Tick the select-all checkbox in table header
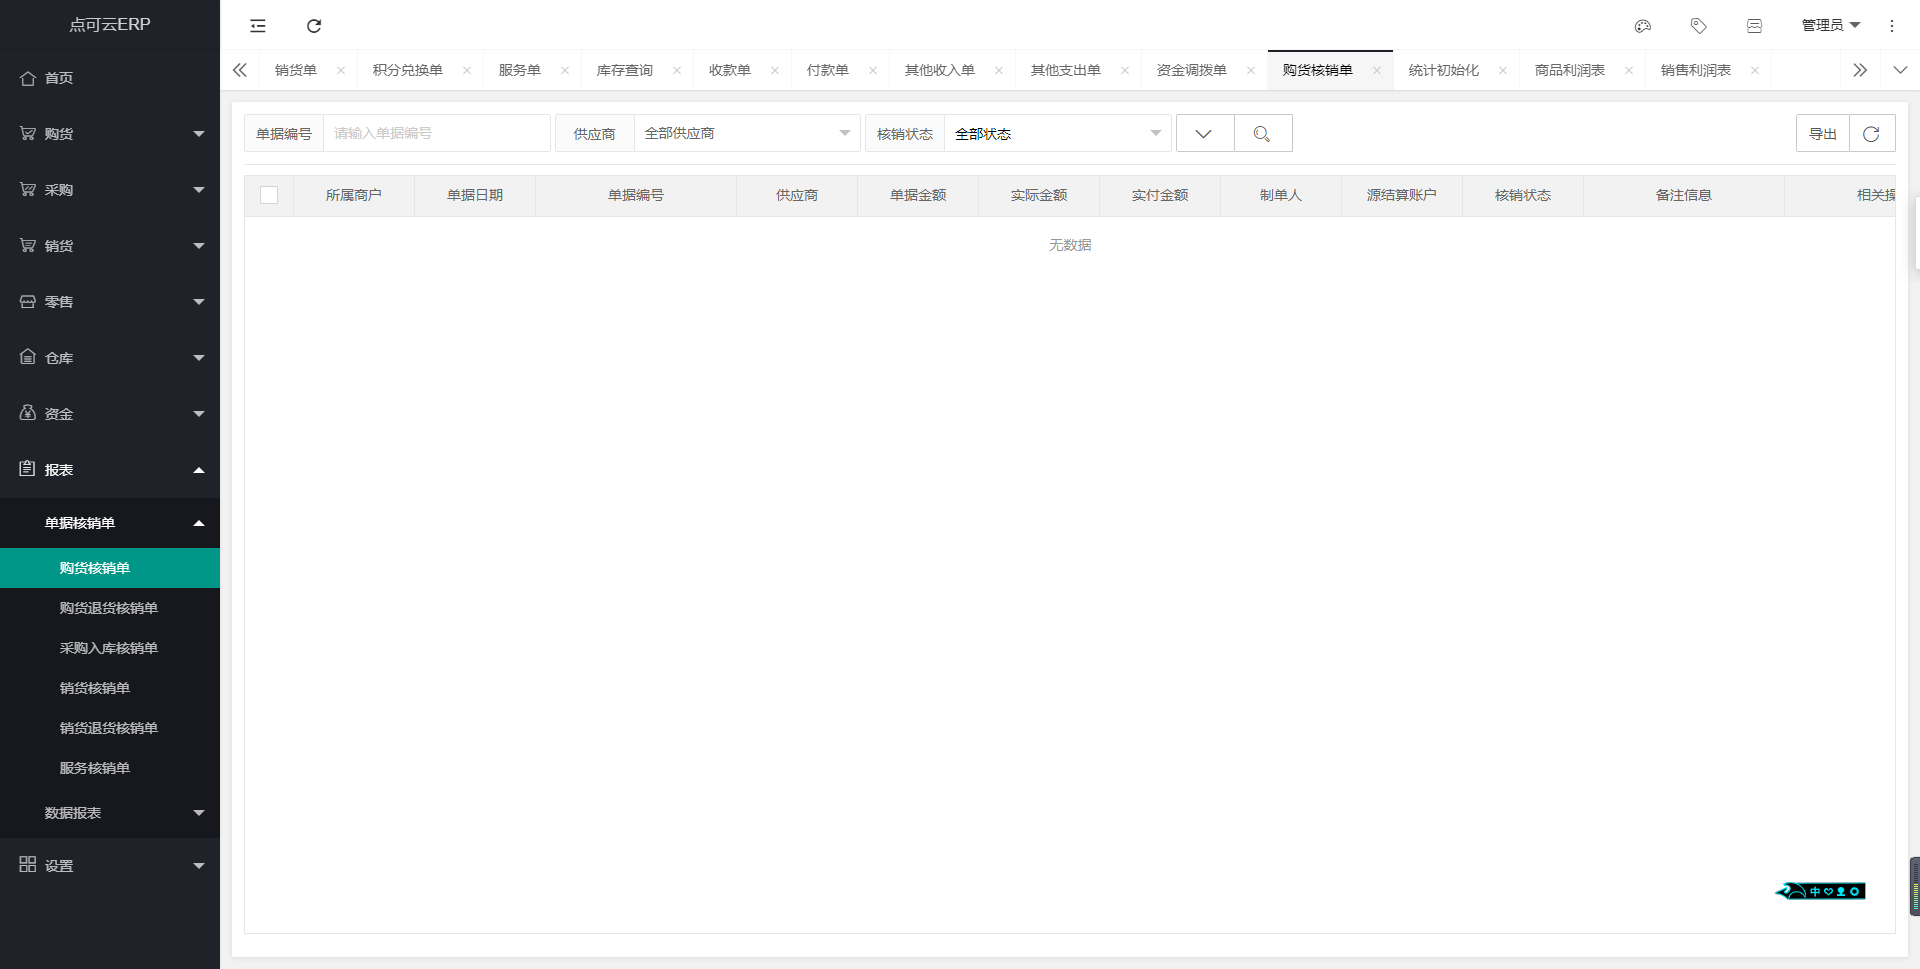 pos(269,195)
